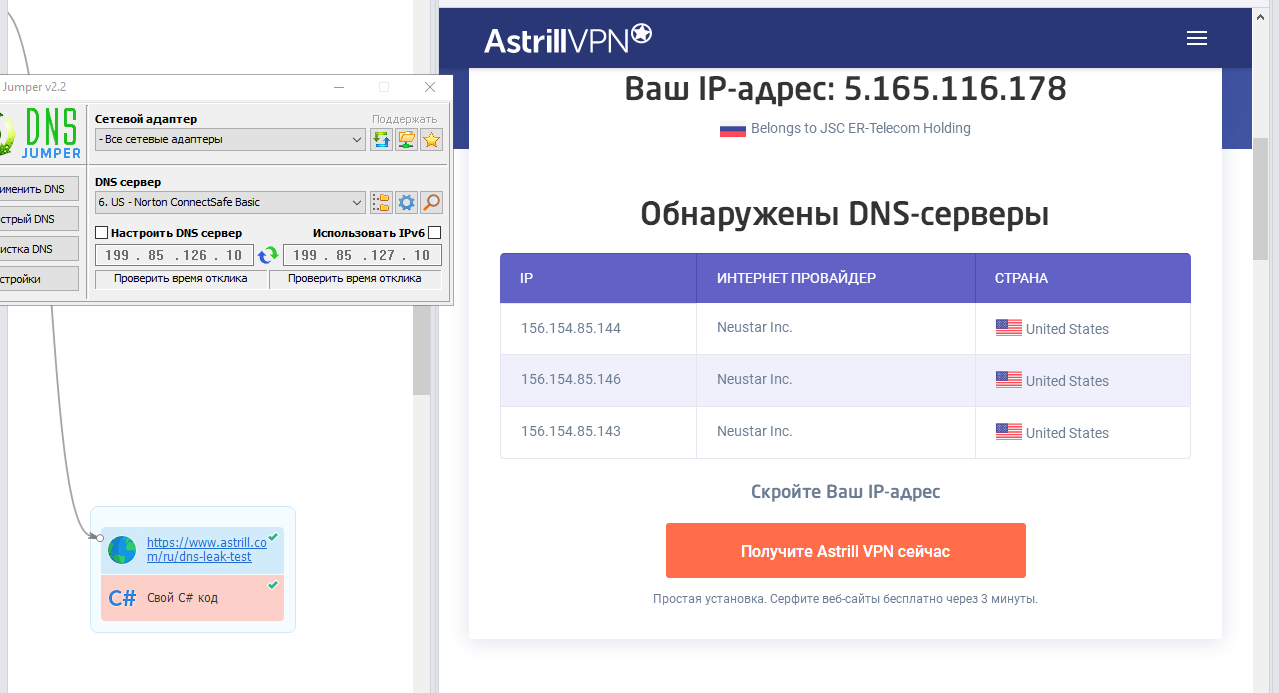The width and height of the screenshot is (1279, 693).
Task: Click the Ваш IP-адрес: 5.165.116.178 heading
Action: point(846,89)
